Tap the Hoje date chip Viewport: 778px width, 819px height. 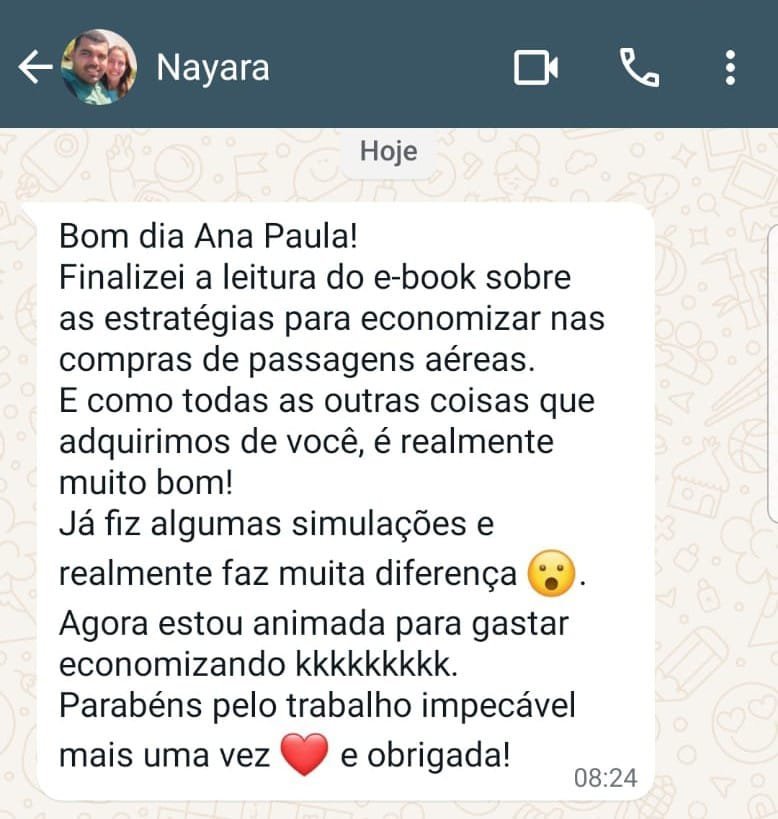(x=388, y=152)
